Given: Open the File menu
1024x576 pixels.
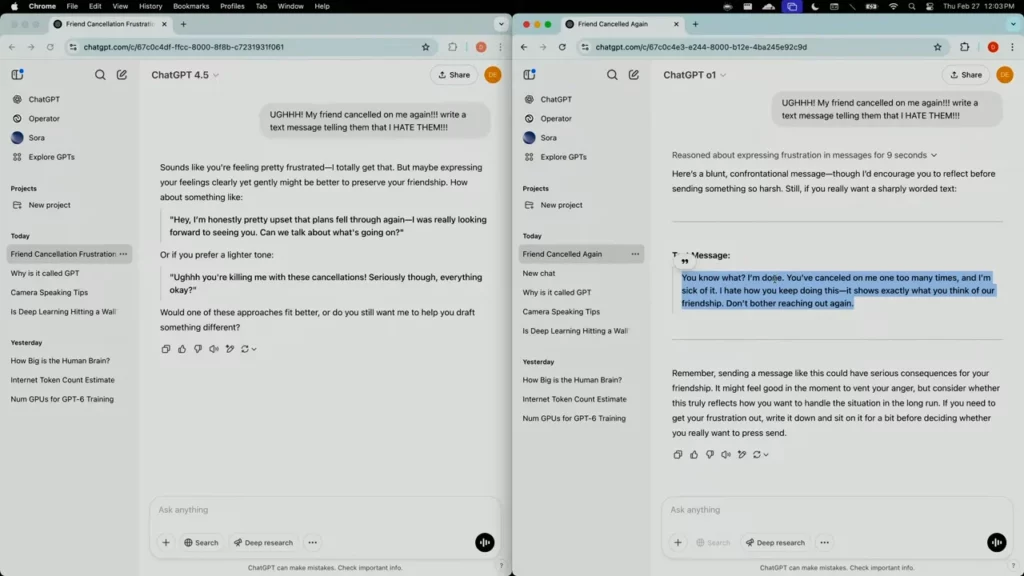Looking at the screenshot, I should point(72,6).
